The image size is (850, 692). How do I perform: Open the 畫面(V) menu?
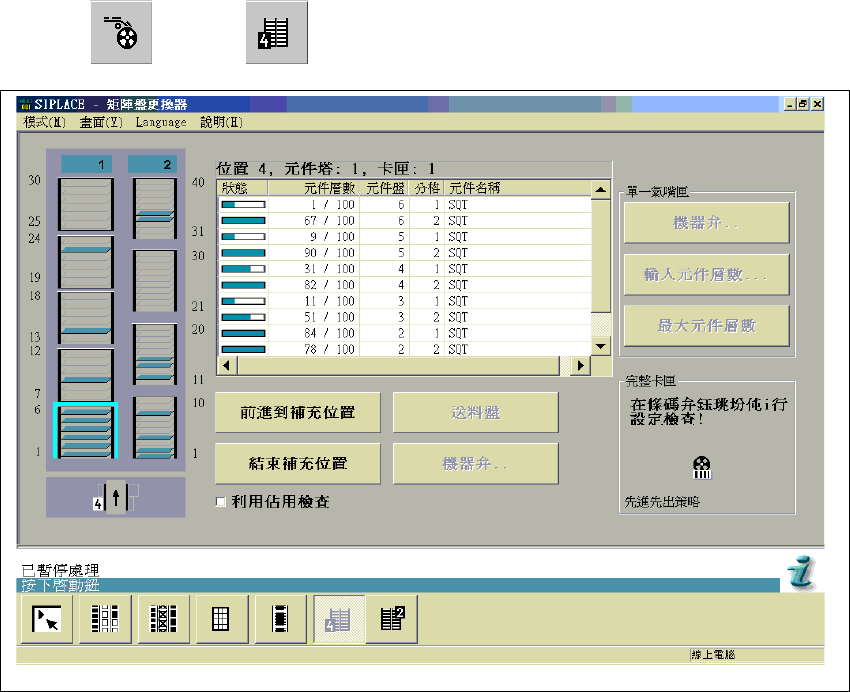coord(101,122)
